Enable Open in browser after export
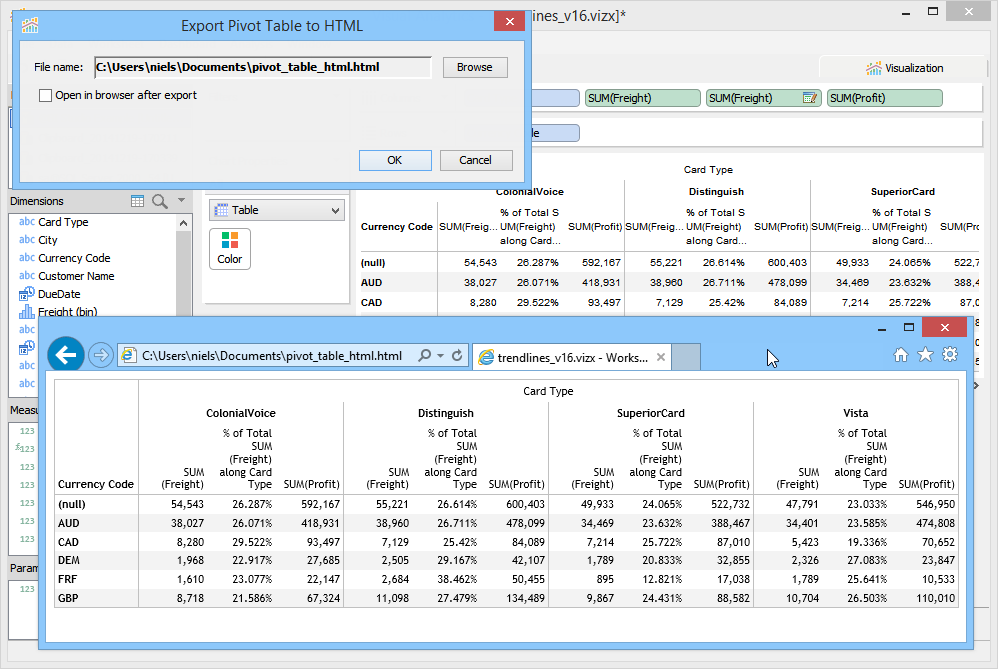The image size is (998, 669). 45,96
